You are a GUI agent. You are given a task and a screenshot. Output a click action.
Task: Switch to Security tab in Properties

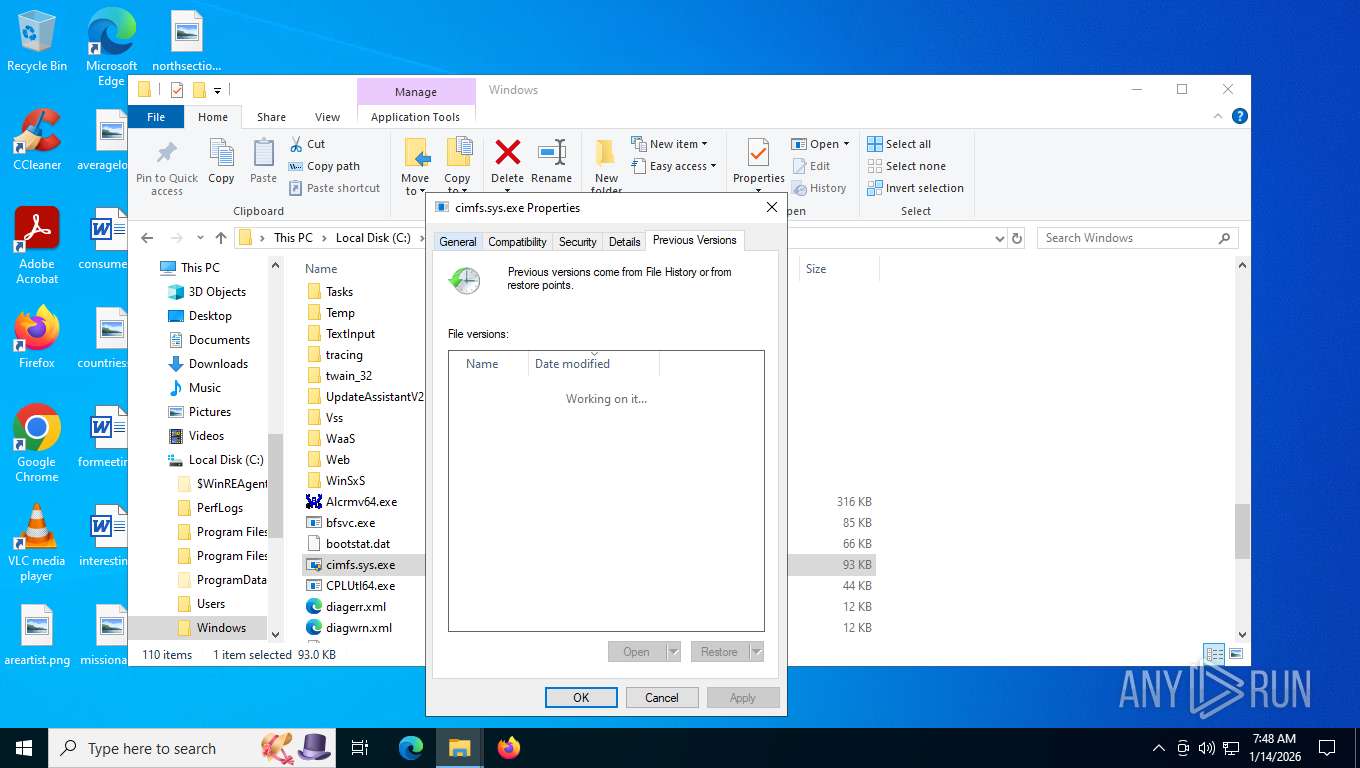tap(577, 242)
